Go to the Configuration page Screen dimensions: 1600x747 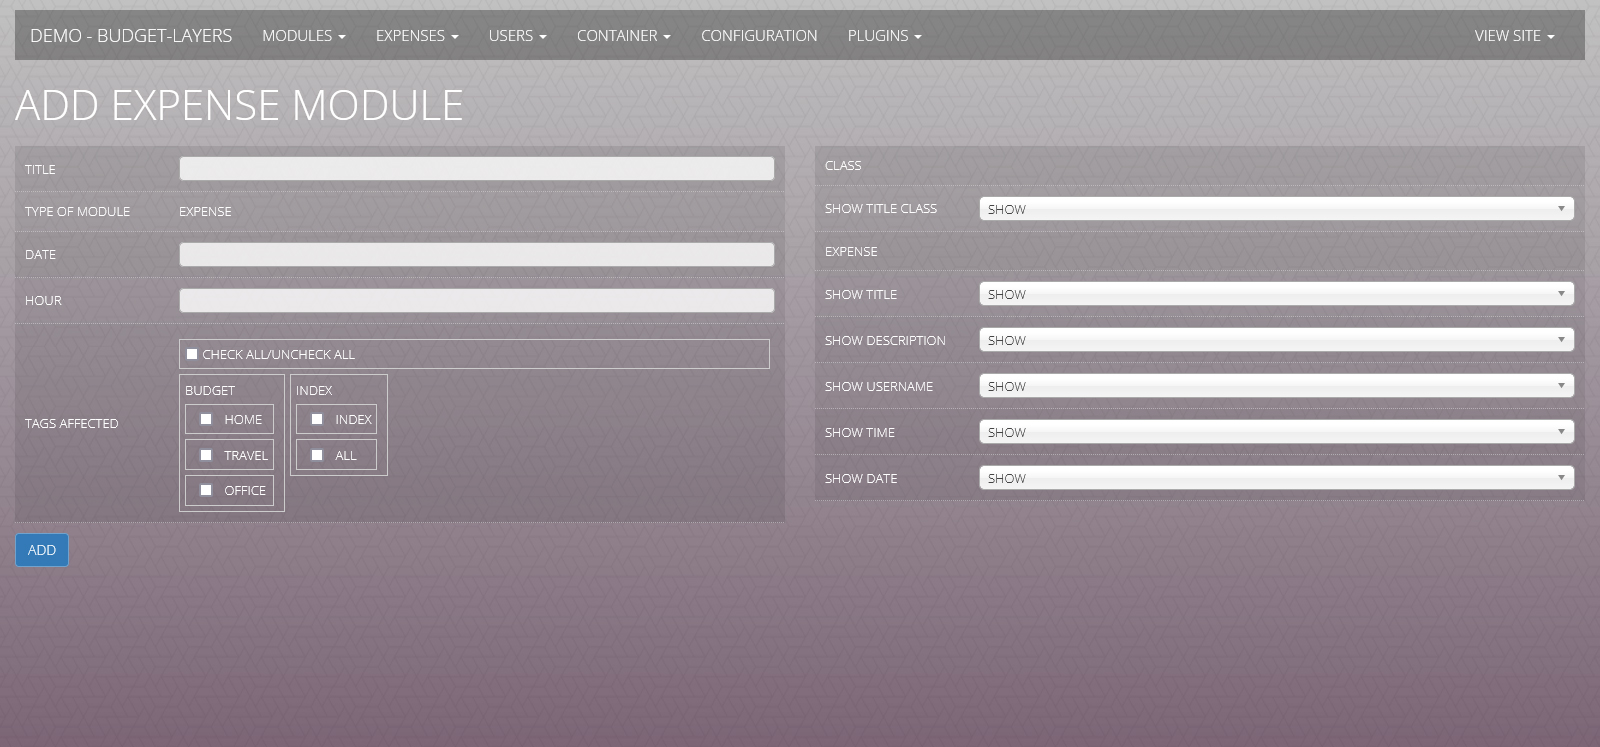pyautogui.click(x=759, y=36)
